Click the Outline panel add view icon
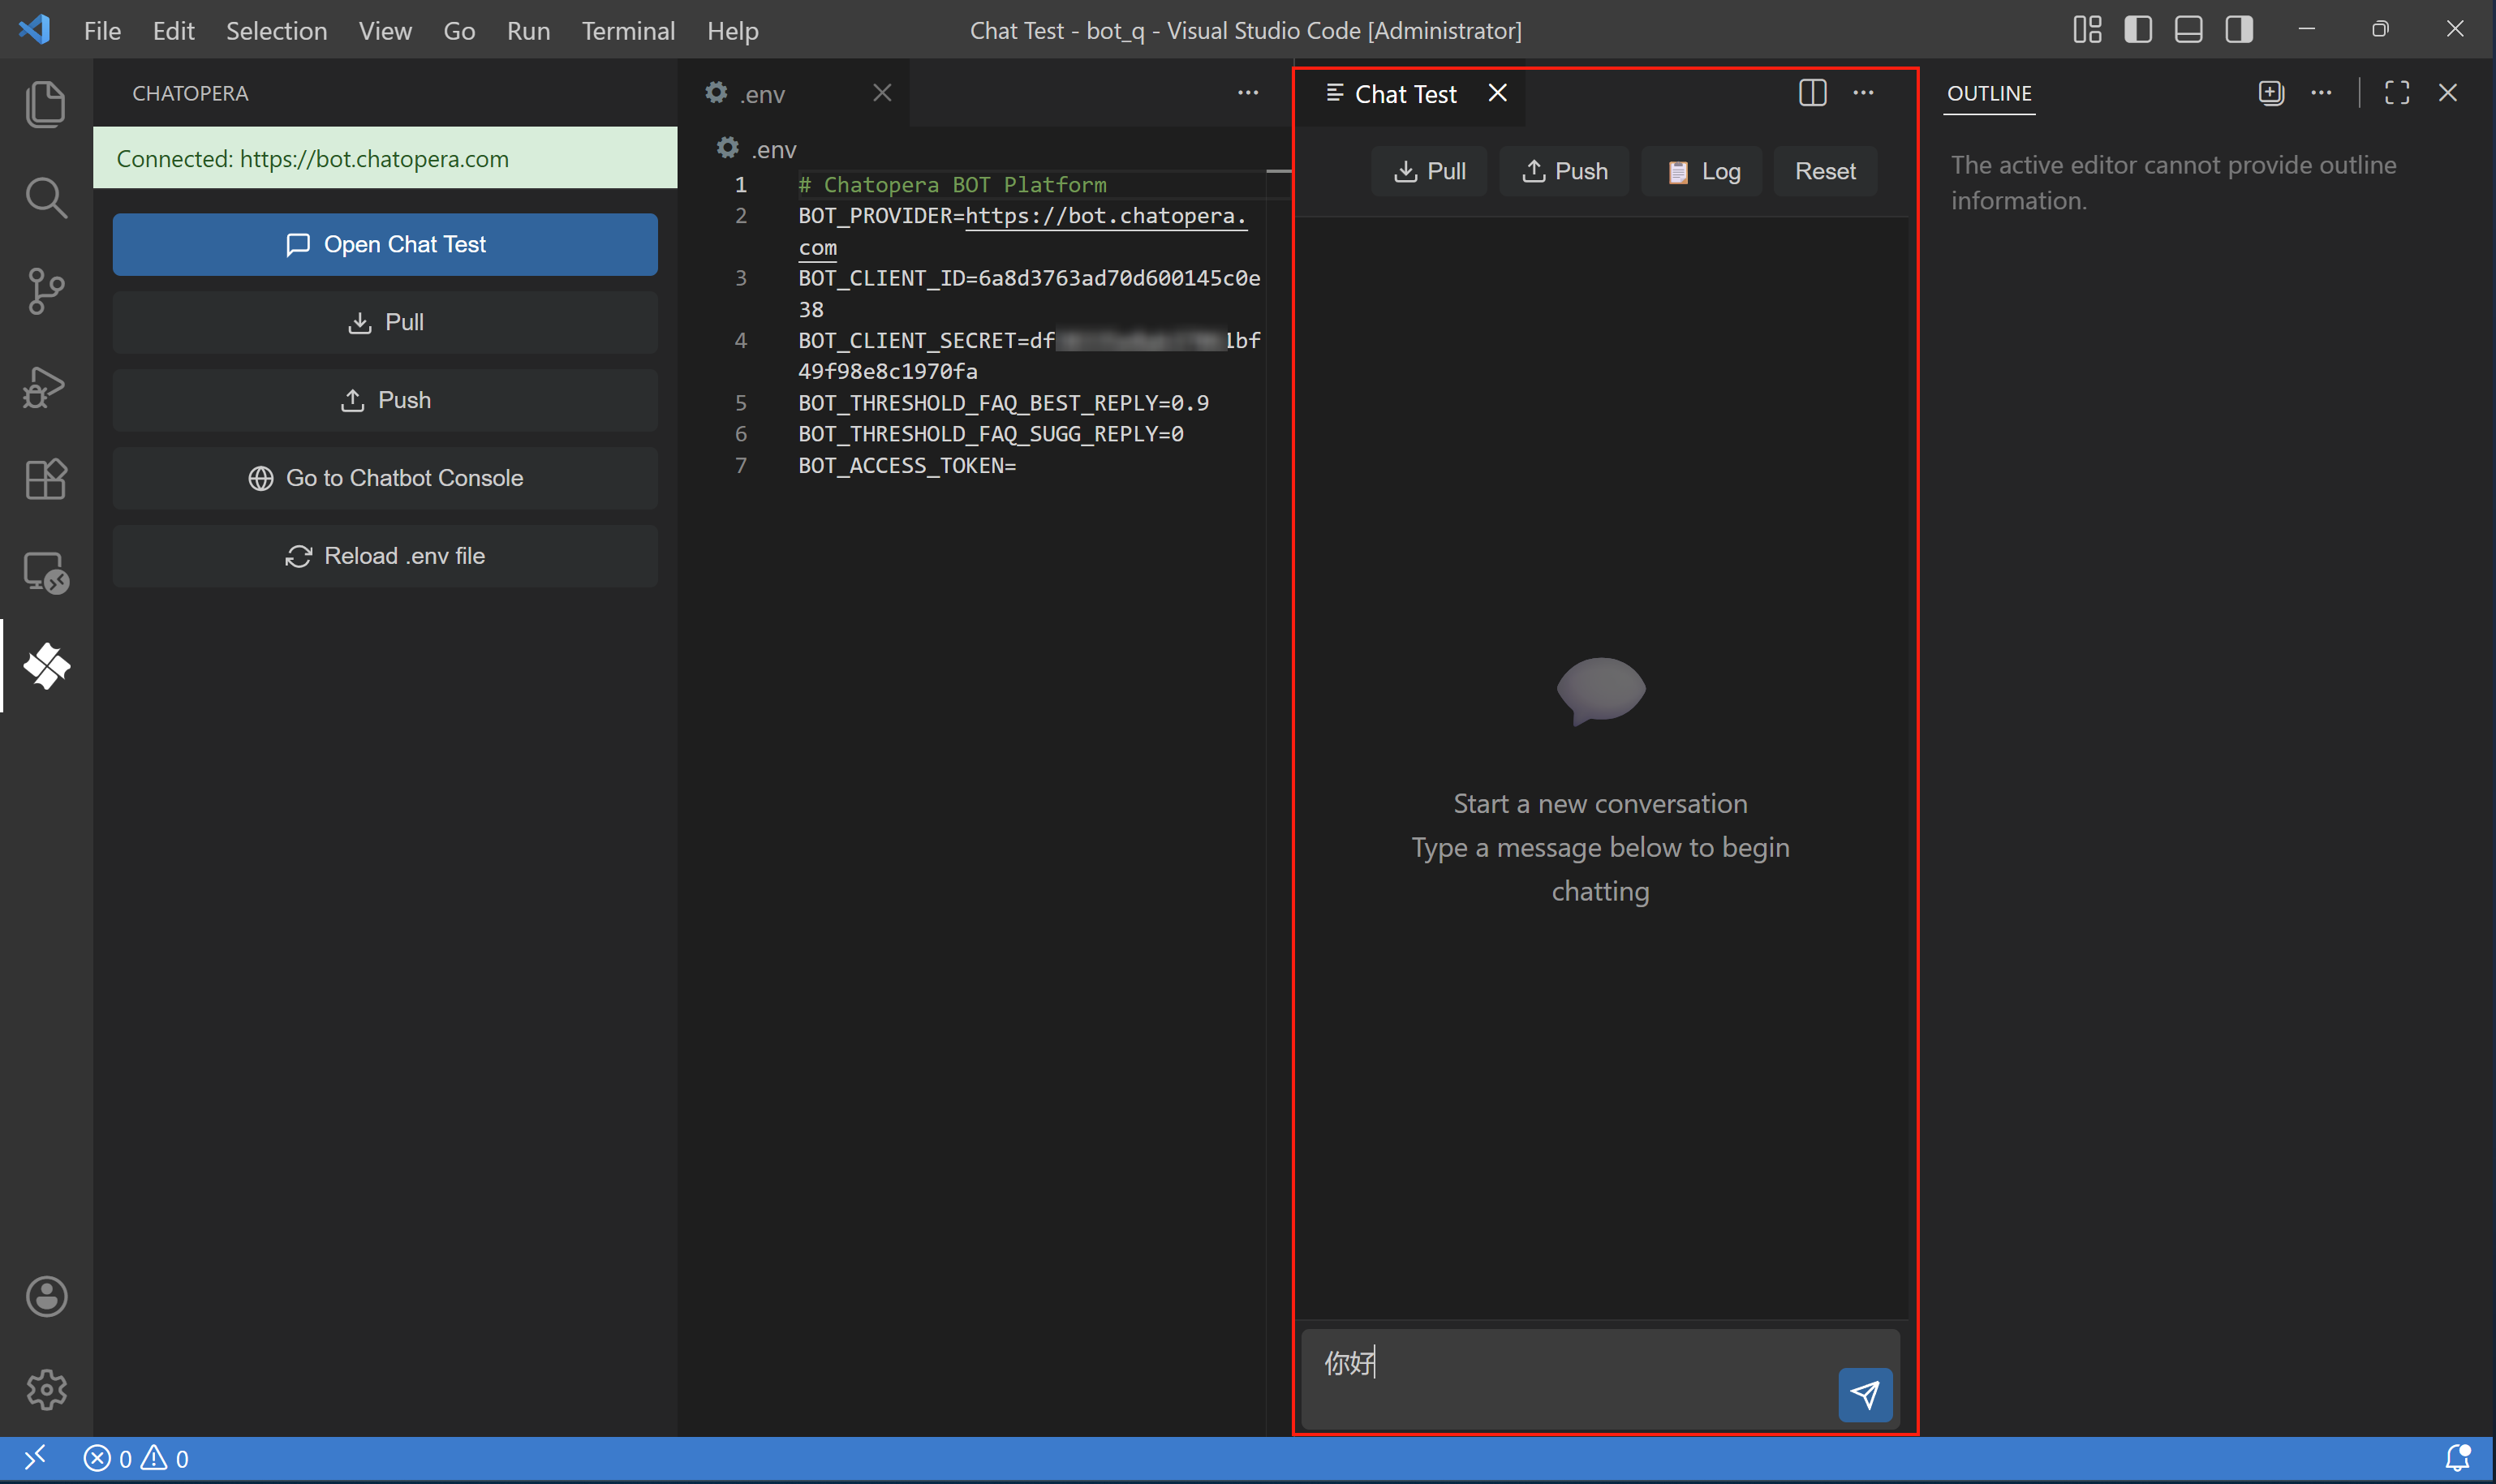Screen dimensions: 2496x1484 [x=2271, y=93]
